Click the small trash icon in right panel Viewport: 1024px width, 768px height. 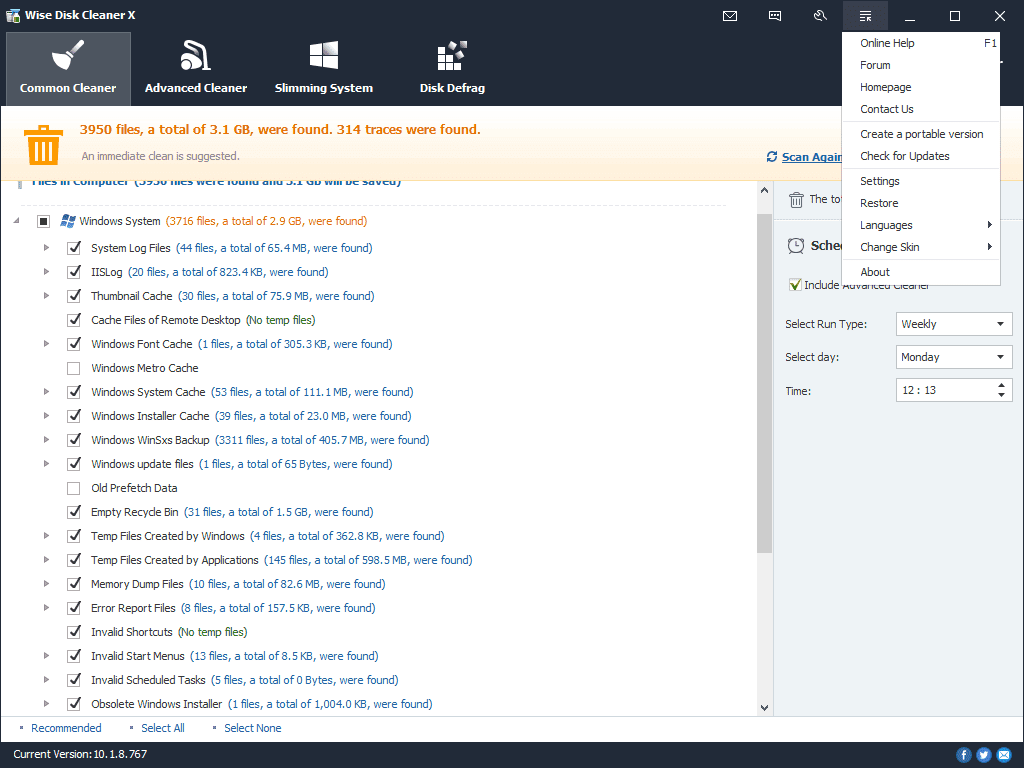[796, 200]
